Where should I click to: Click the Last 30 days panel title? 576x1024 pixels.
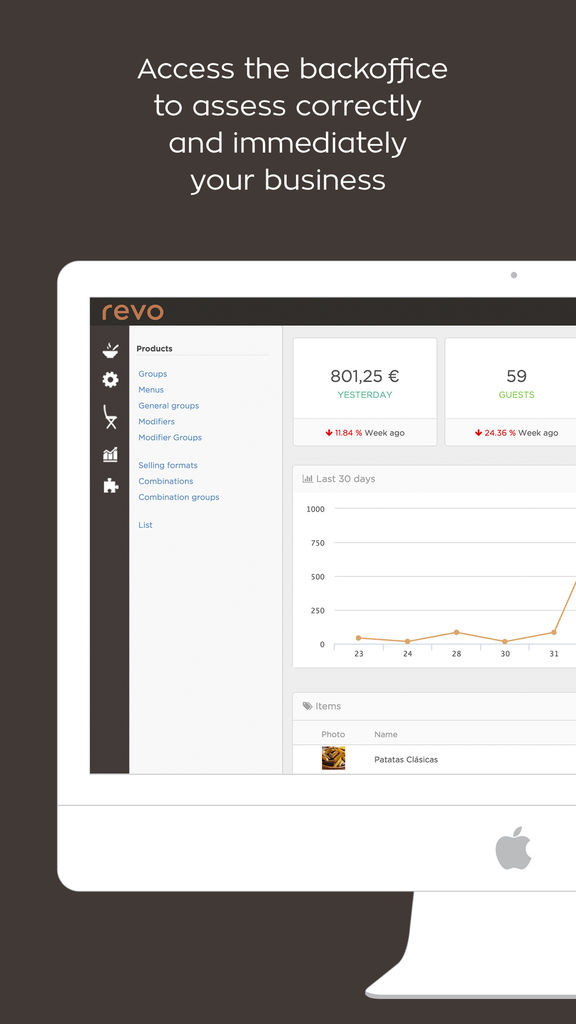pos(345,479)
